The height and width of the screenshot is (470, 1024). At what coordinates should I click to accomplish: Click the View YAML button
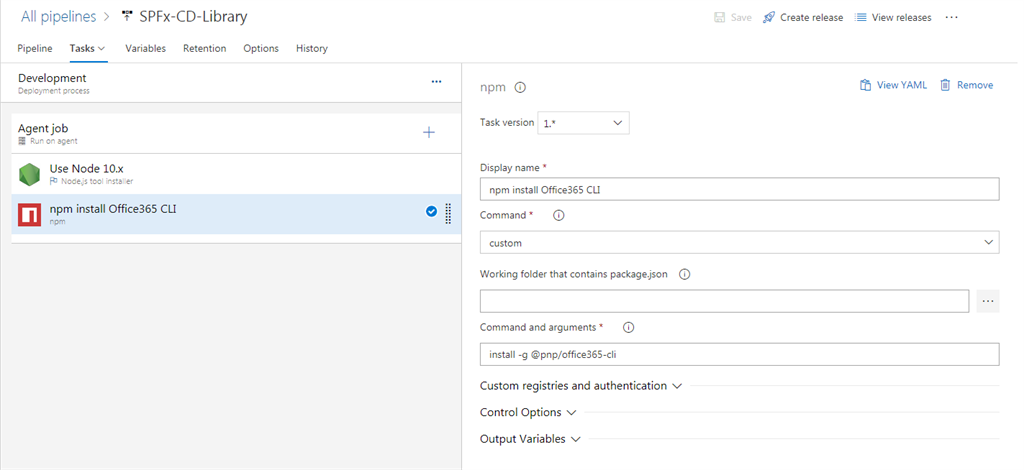click(893, 85)
